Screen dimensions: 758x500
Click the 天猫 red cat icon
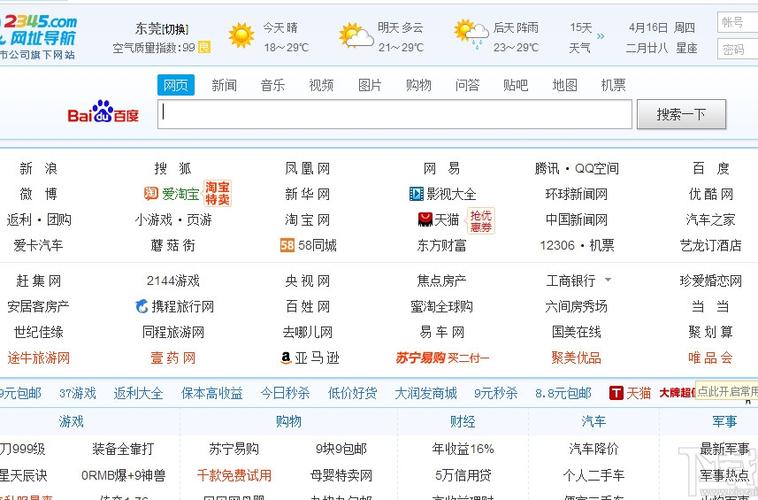tap(425, 219)
